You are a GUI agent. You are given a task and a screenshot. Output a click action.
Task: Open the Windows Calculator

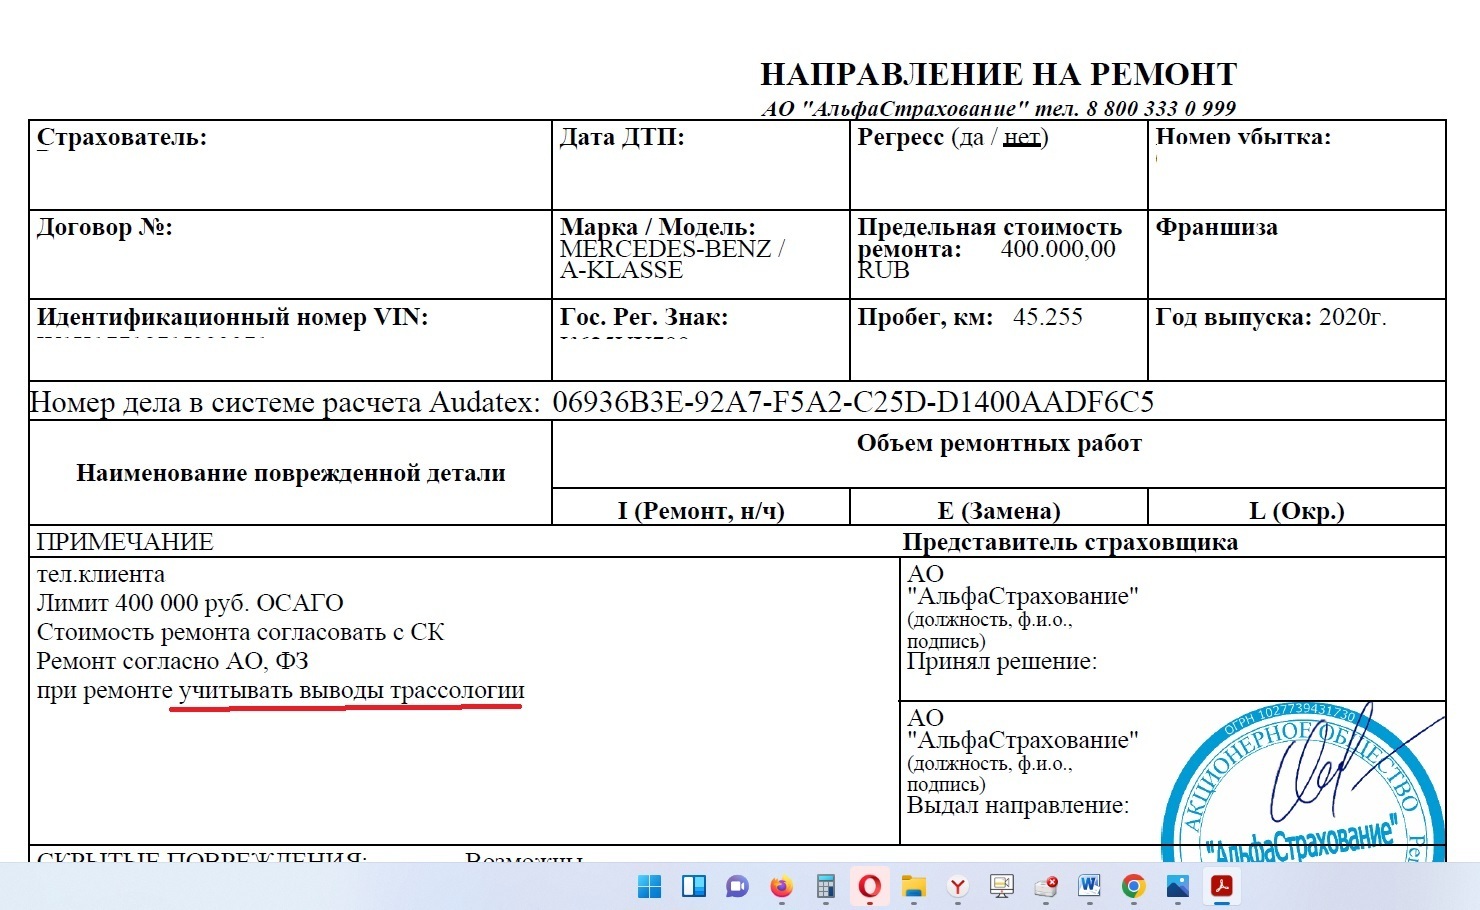pyautogui.click(x=825, y=886)
